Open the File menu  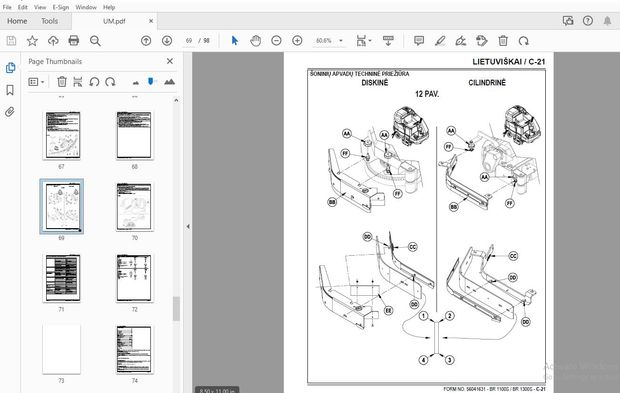[x=7, y=7]
